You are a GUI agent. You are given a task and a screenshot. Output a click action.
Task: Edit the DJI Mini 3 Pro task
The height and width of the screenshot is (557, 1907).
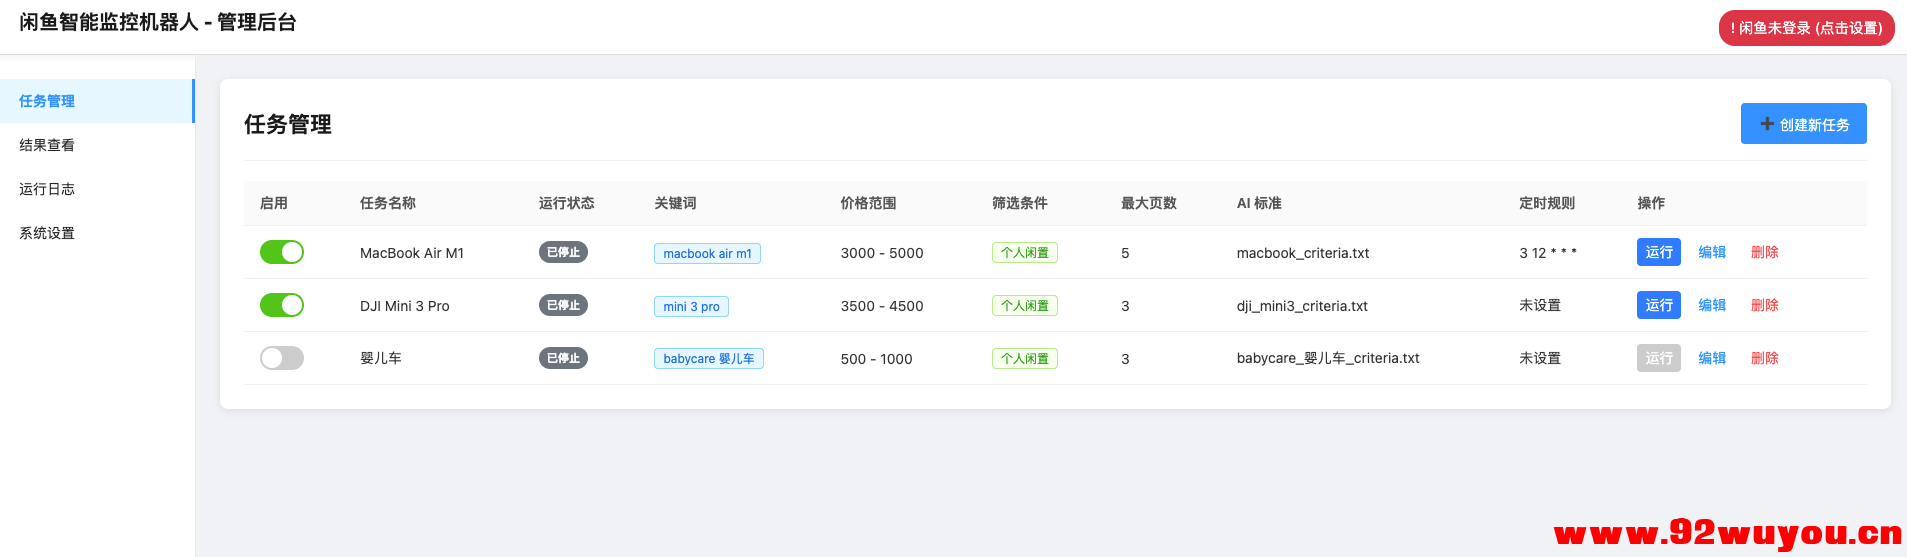tap(1712, 305)
